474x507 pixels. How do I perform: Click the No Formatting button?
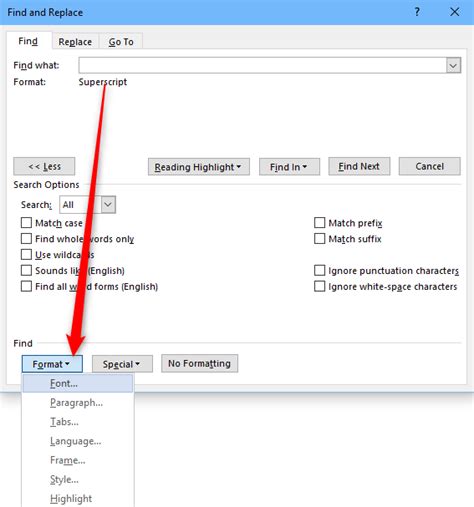[199, 363]
